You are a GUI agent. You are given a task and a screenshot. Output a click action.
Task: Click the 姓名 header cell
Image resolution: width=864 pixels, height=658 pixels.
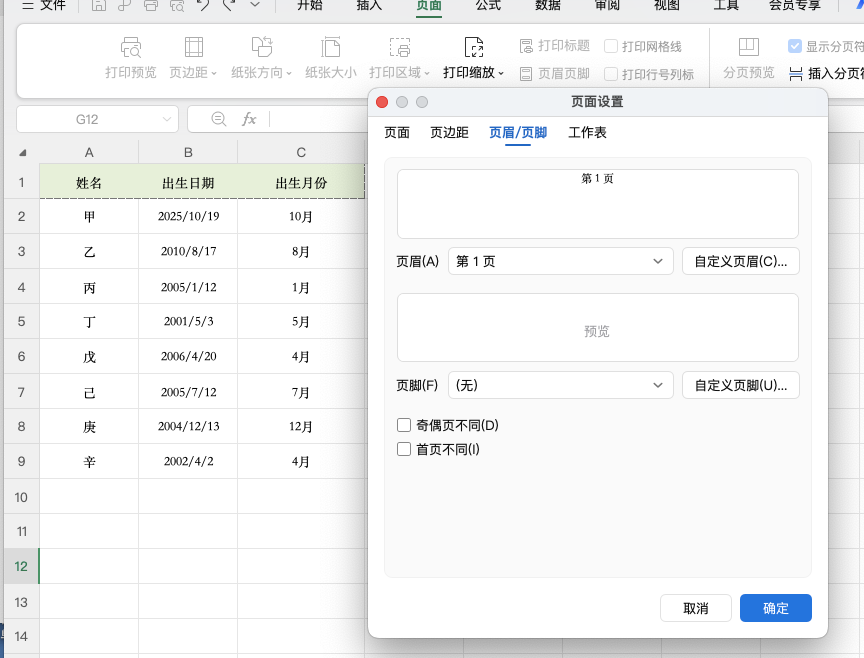(x=89, y=182)
